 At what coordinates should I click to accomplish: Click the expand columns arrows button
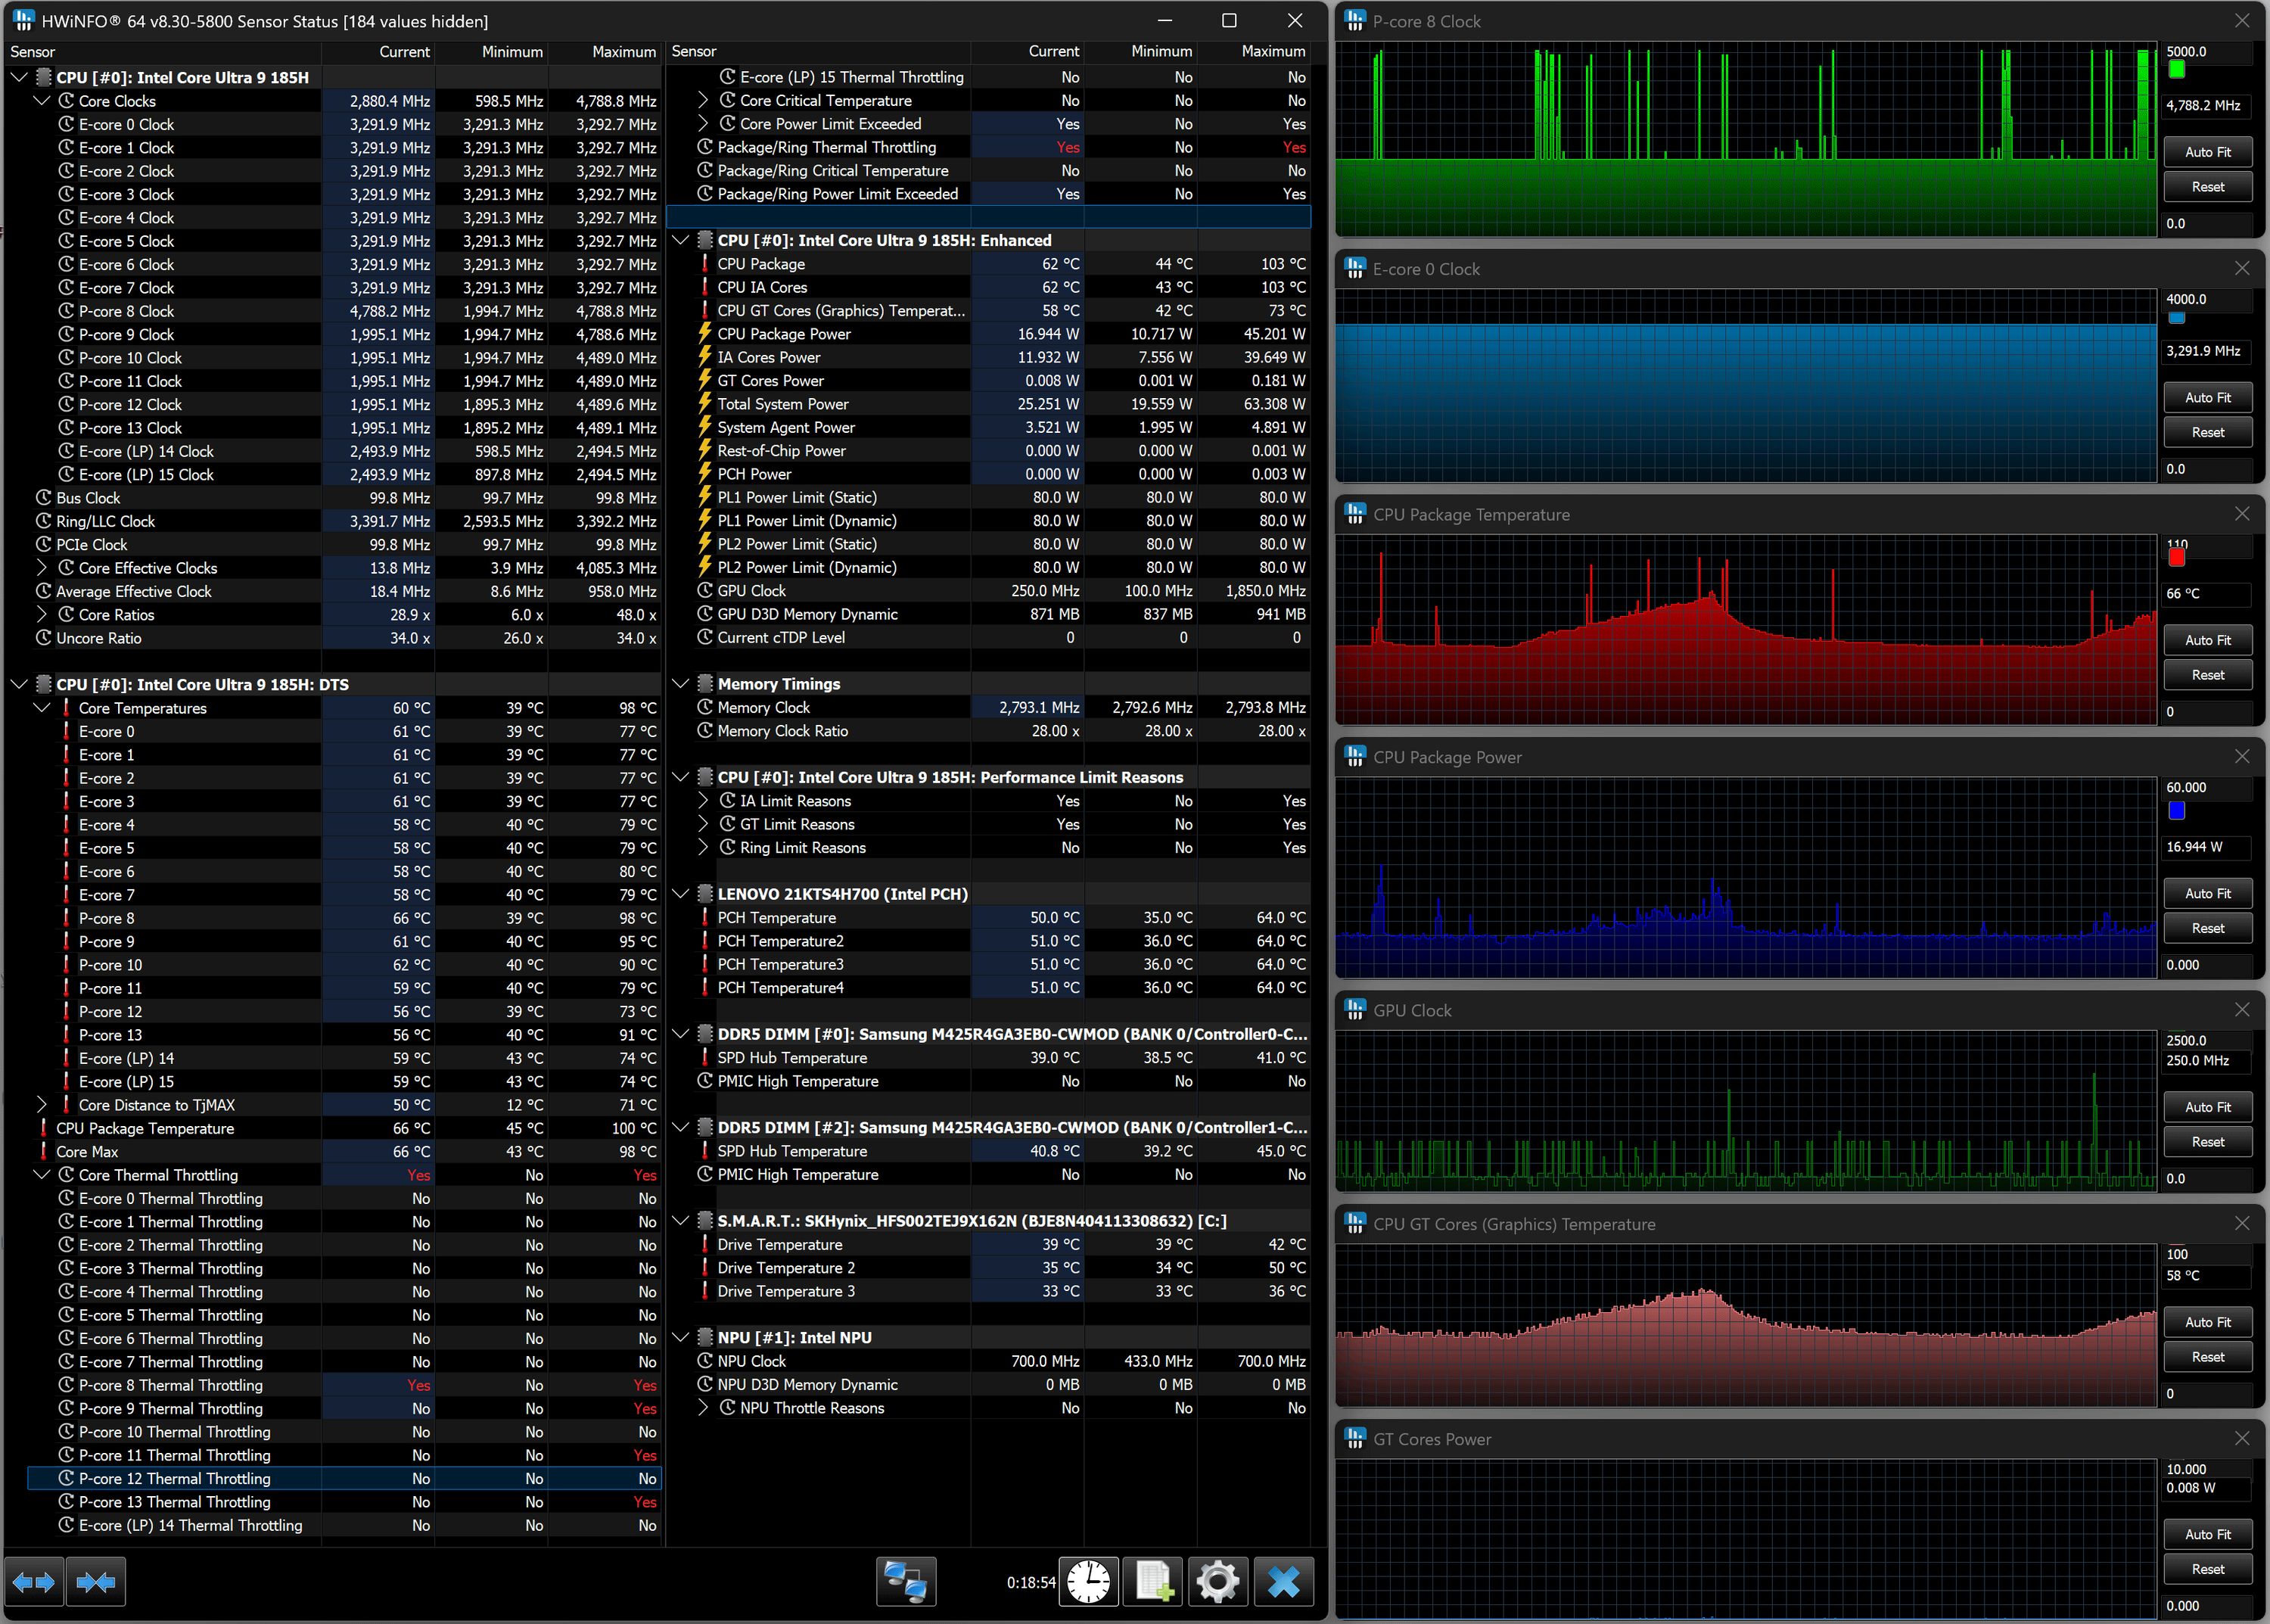[x=34, y=1582]
